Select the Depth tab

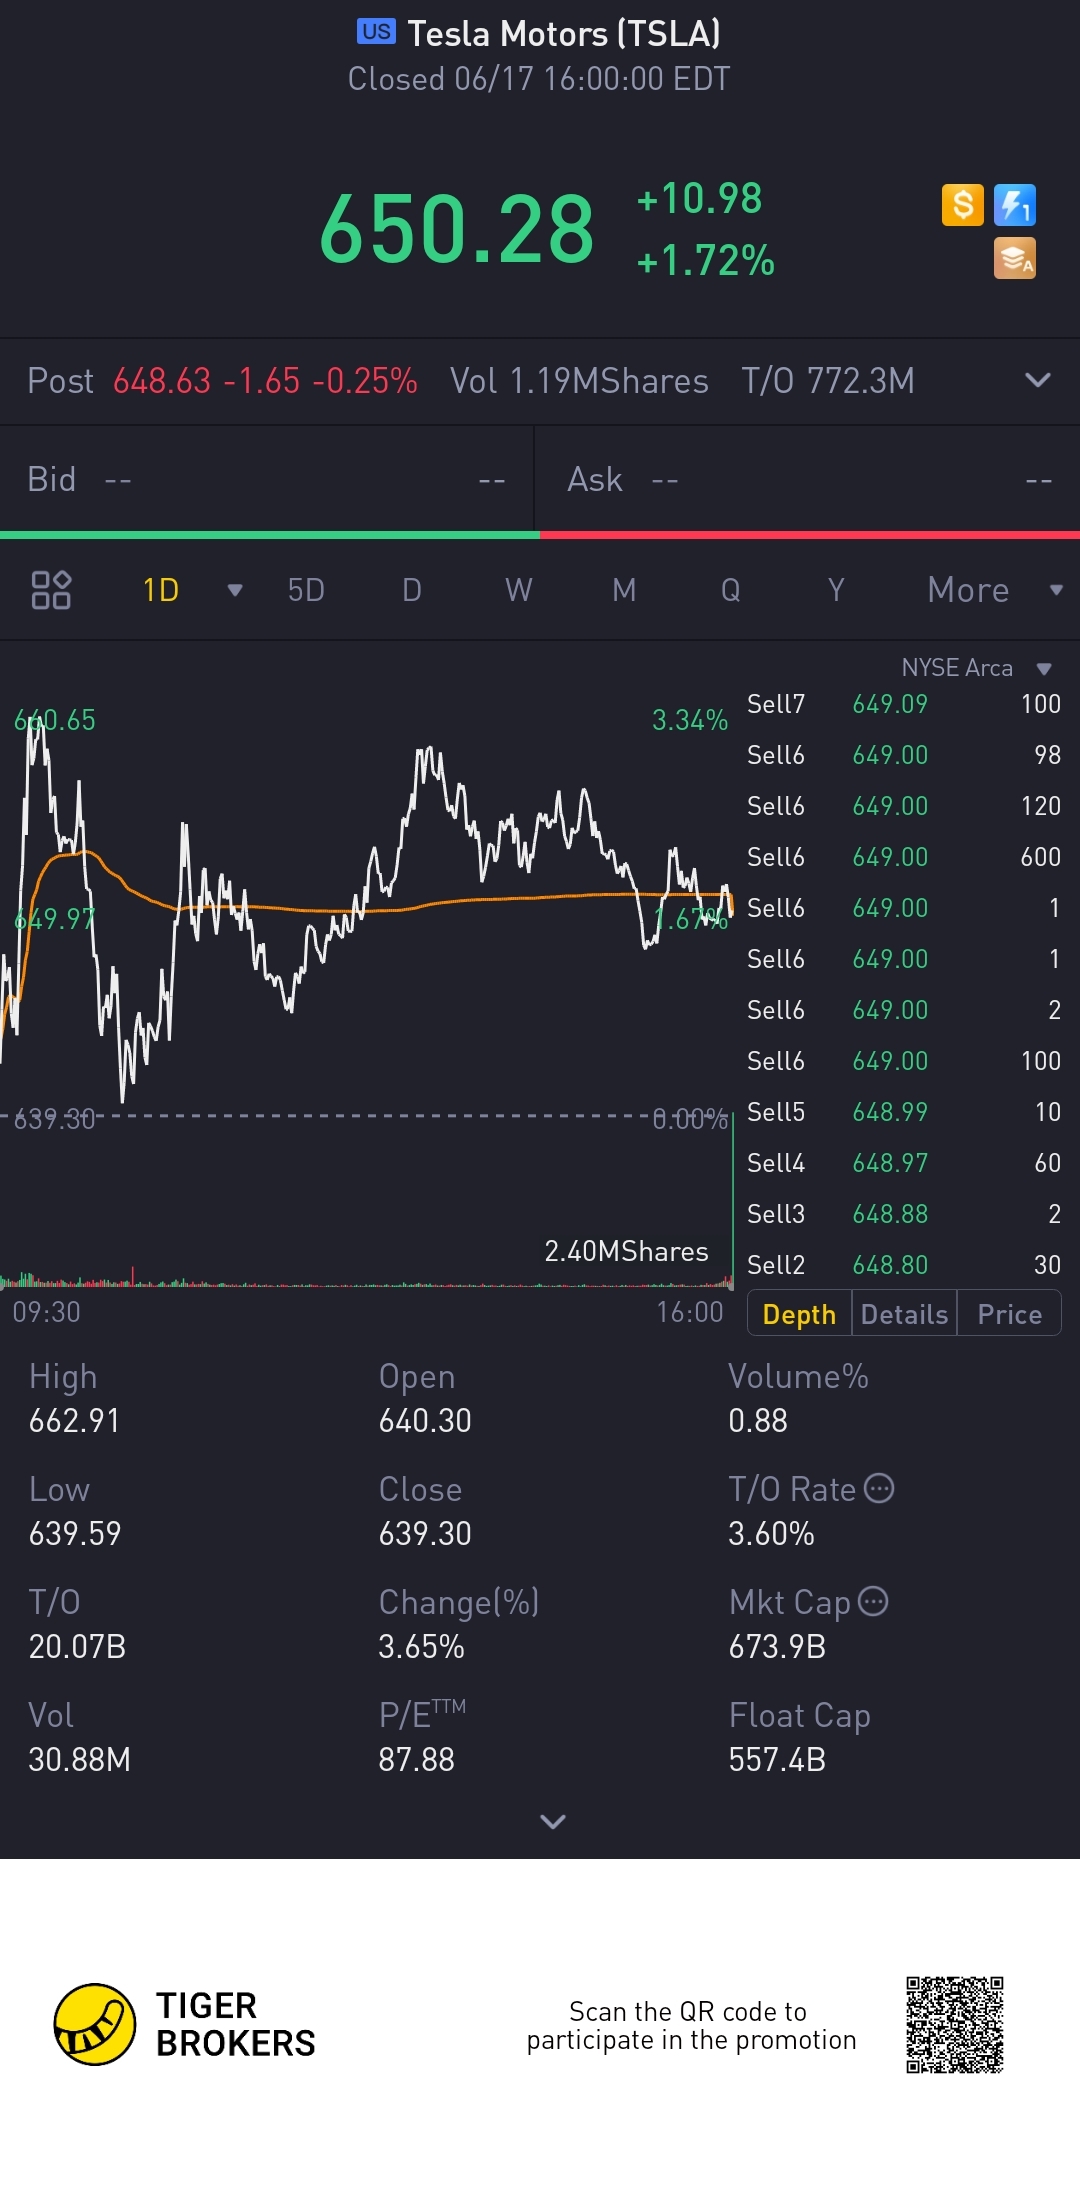point(799,1314)
